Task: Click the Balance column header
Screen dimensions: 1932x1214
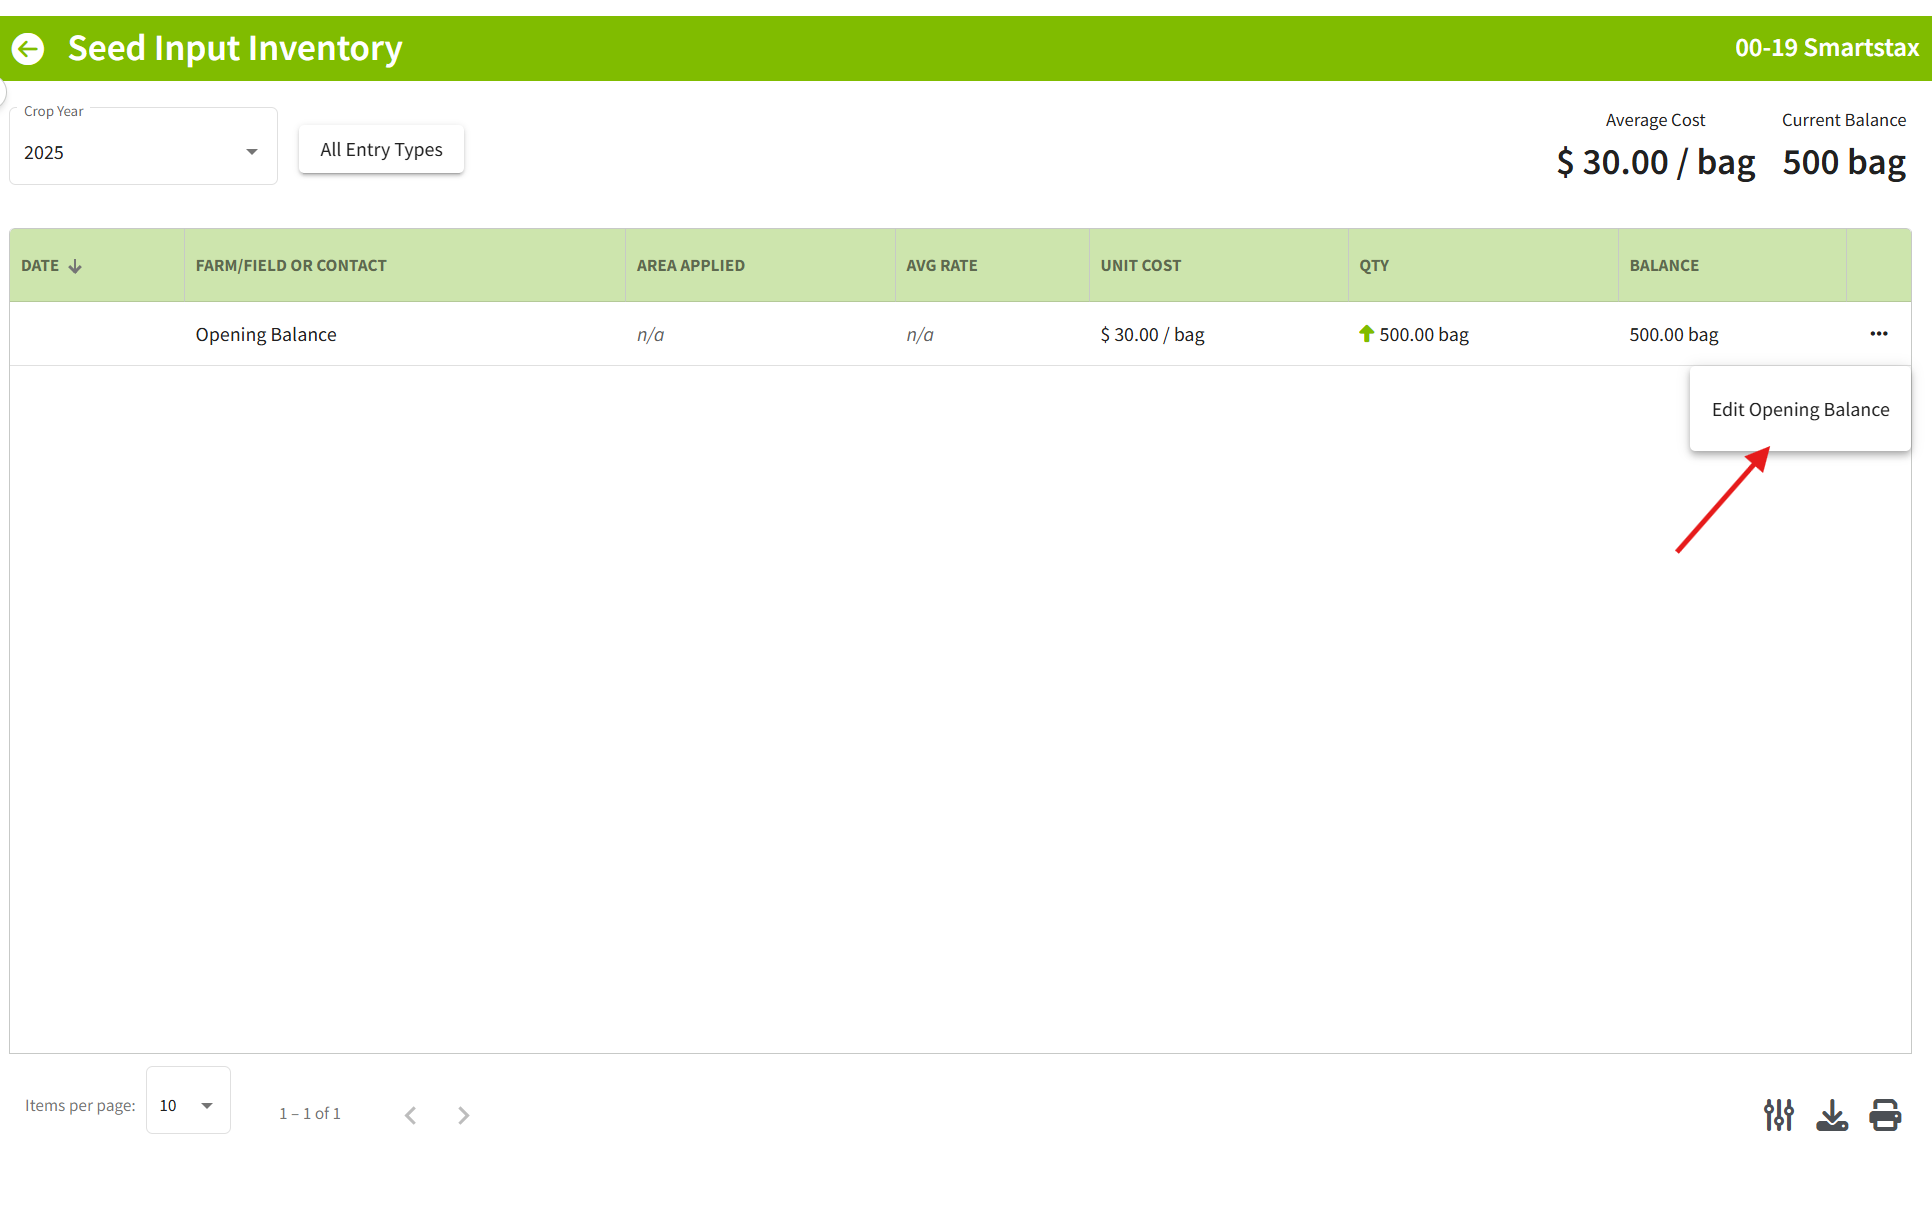Action: tap(1664, 266)
